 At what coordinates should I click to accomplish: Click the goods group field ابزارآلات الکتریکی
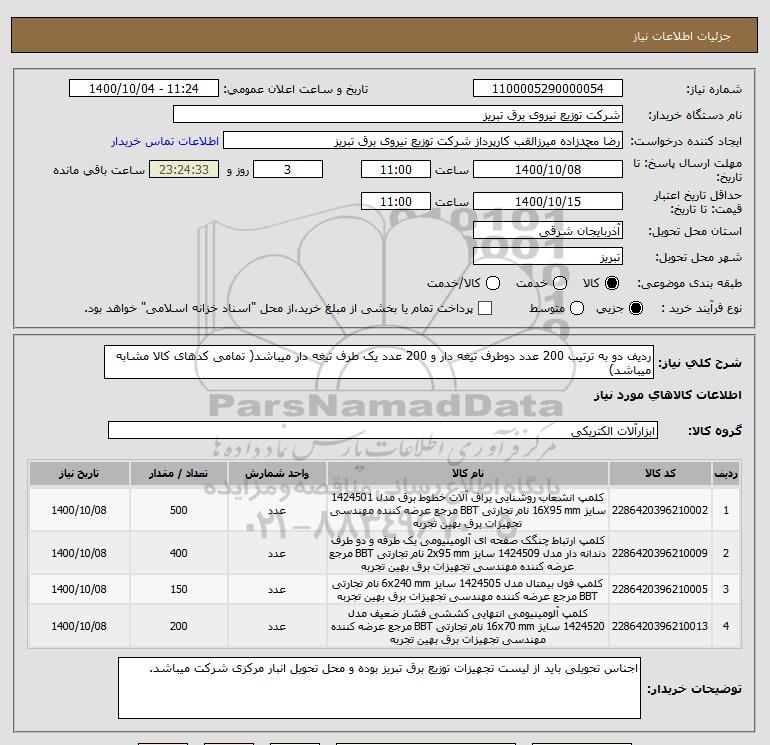(383, 431)
